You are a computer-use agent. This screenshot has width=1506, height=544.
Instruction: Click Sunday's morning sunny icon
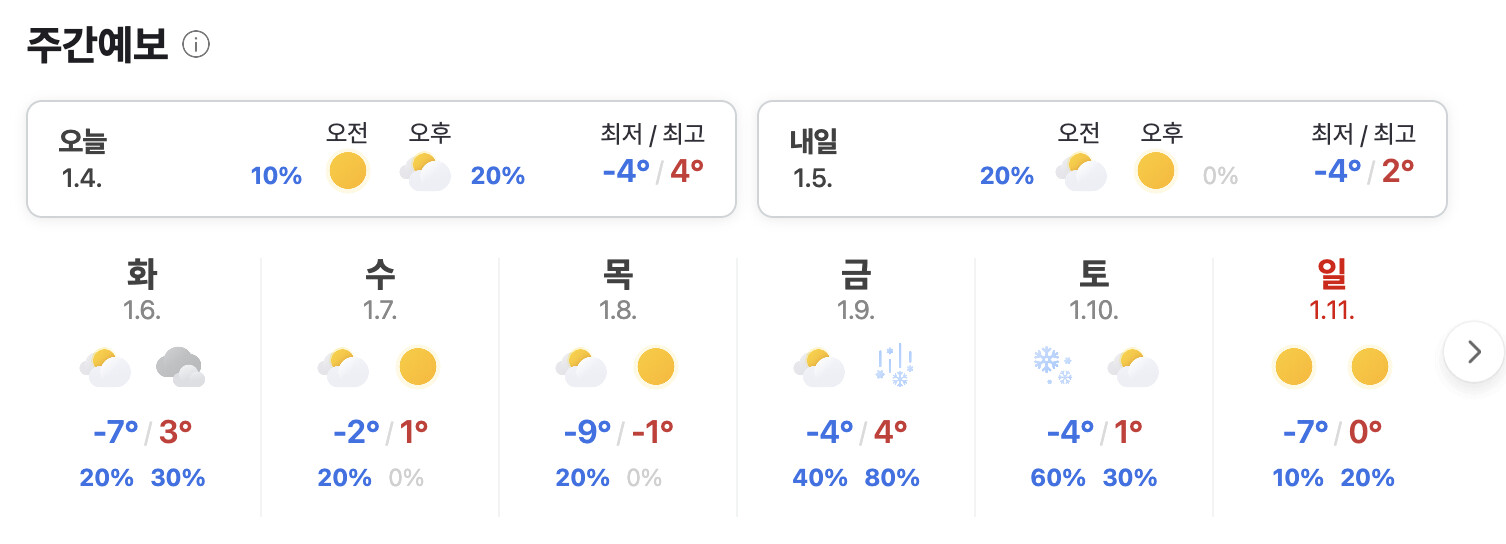click(1293, 367)
